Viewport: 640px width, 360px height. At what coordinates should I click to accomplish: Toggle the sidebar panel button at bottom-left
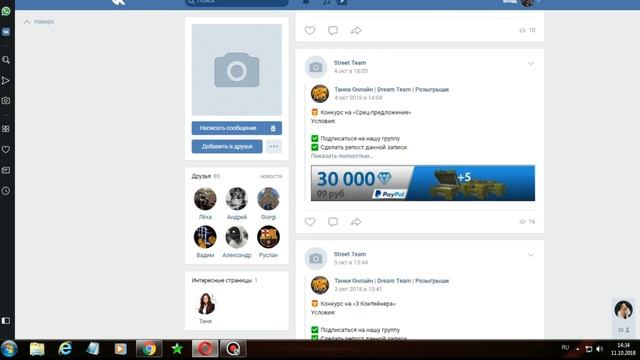[6, 321]
